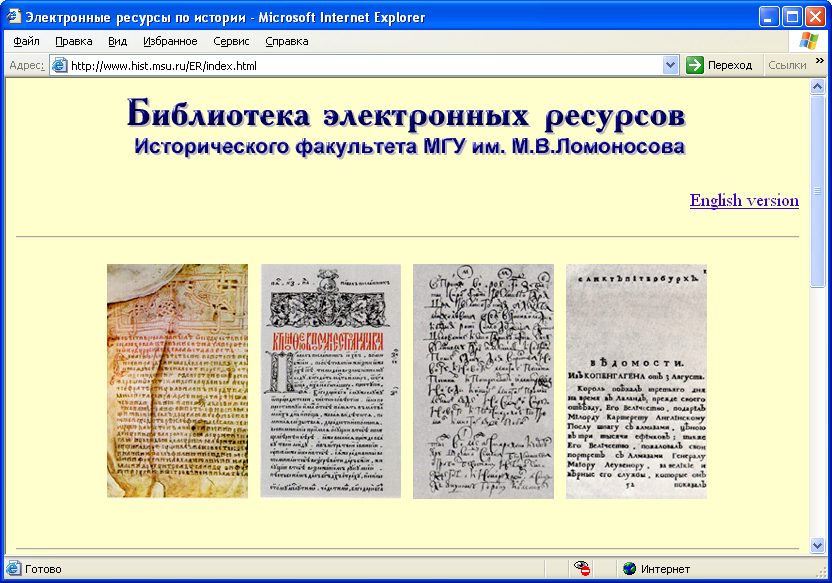
Task: Click the Библиотека электронных ресурсов heading
Action: 406,114
